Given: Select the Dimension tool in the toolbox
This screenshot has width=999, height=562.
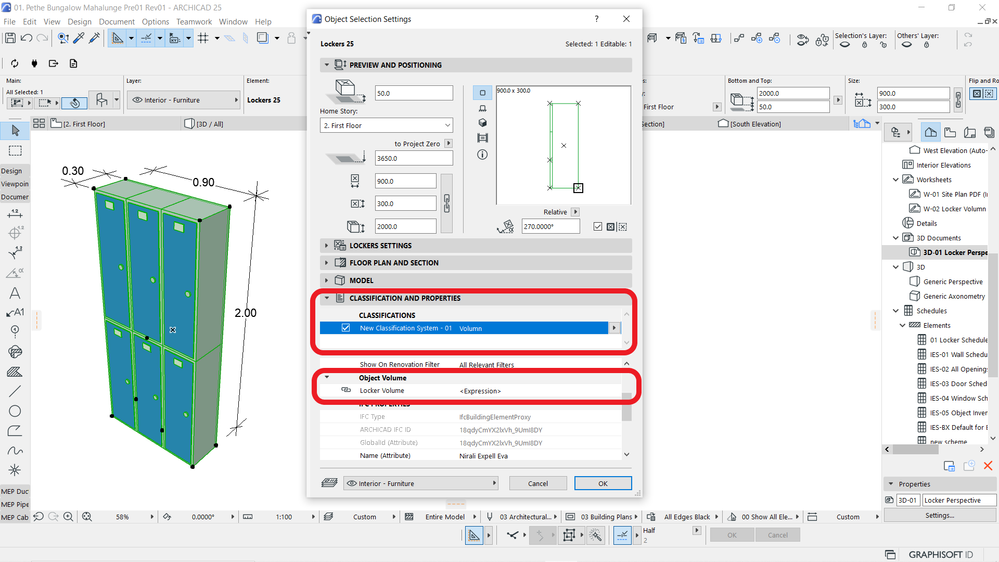Looking at the screenshot, I should [x=15, y=214].
